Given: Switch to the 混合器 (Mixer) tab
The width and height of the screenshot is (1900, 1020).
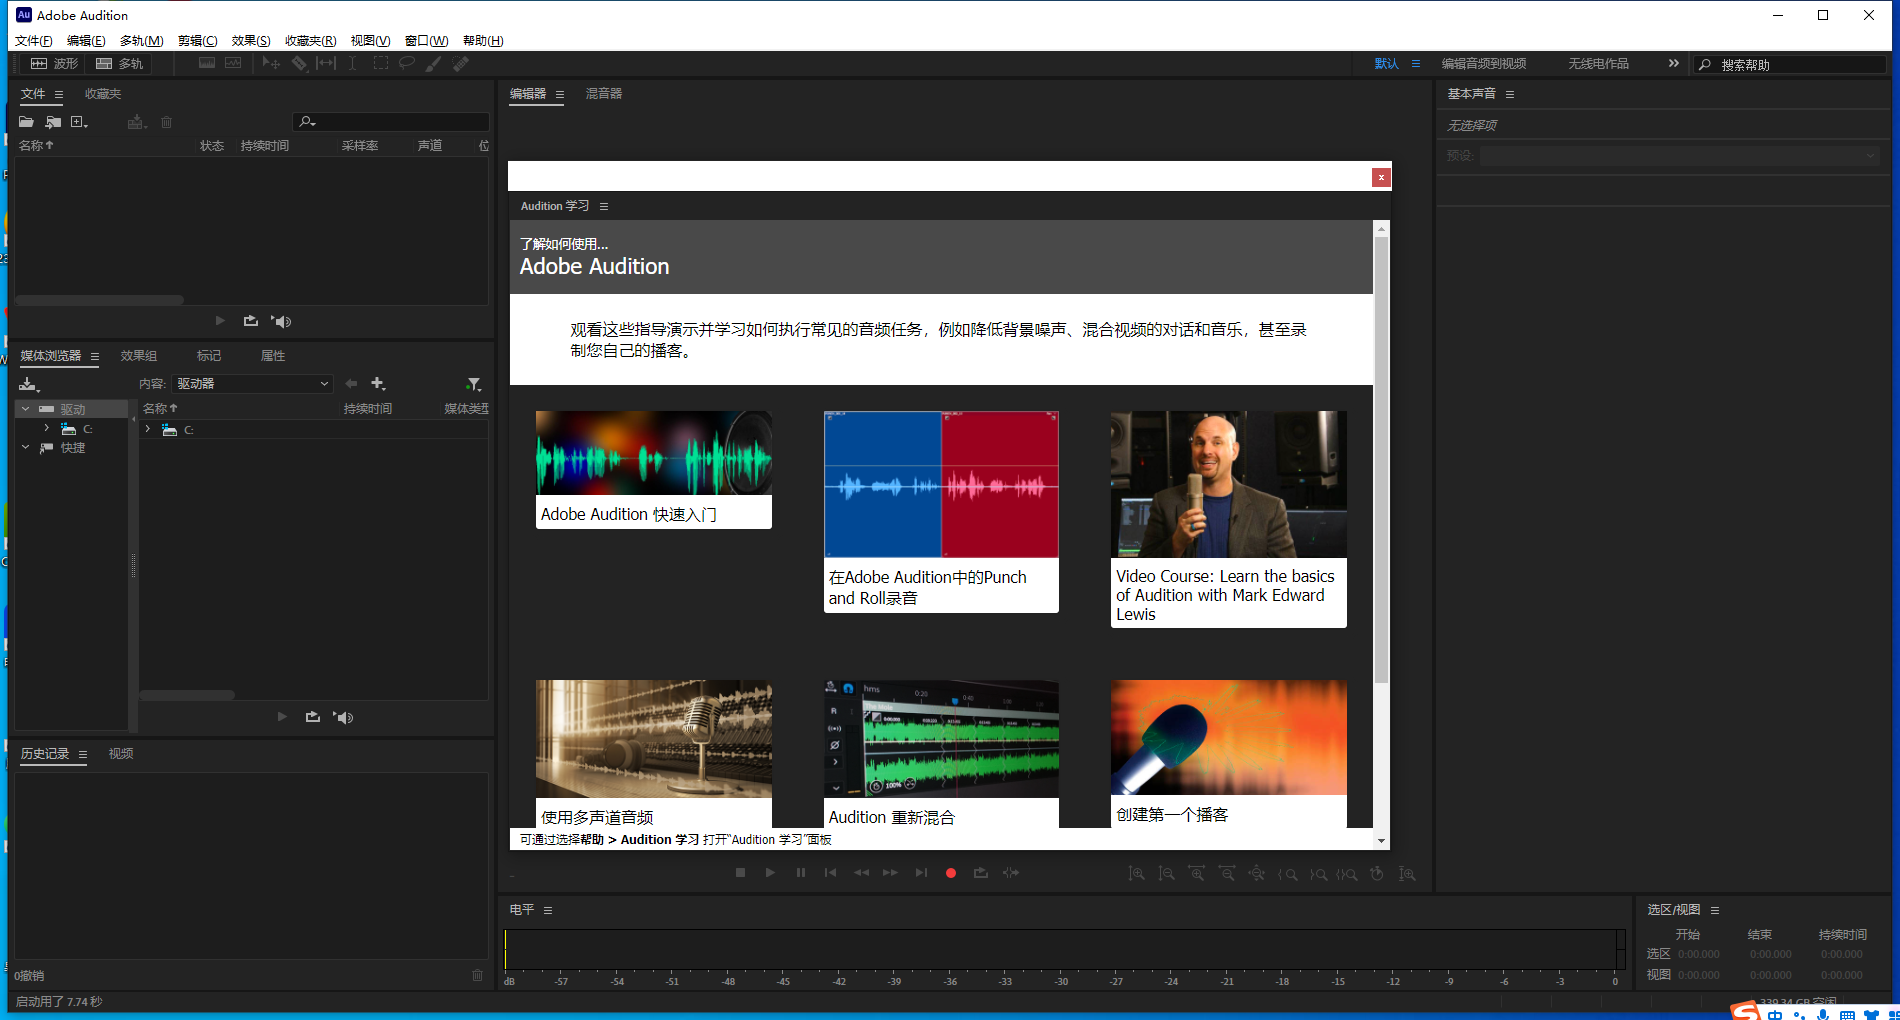Looking at the screenshot, I should tap(604, 93).
